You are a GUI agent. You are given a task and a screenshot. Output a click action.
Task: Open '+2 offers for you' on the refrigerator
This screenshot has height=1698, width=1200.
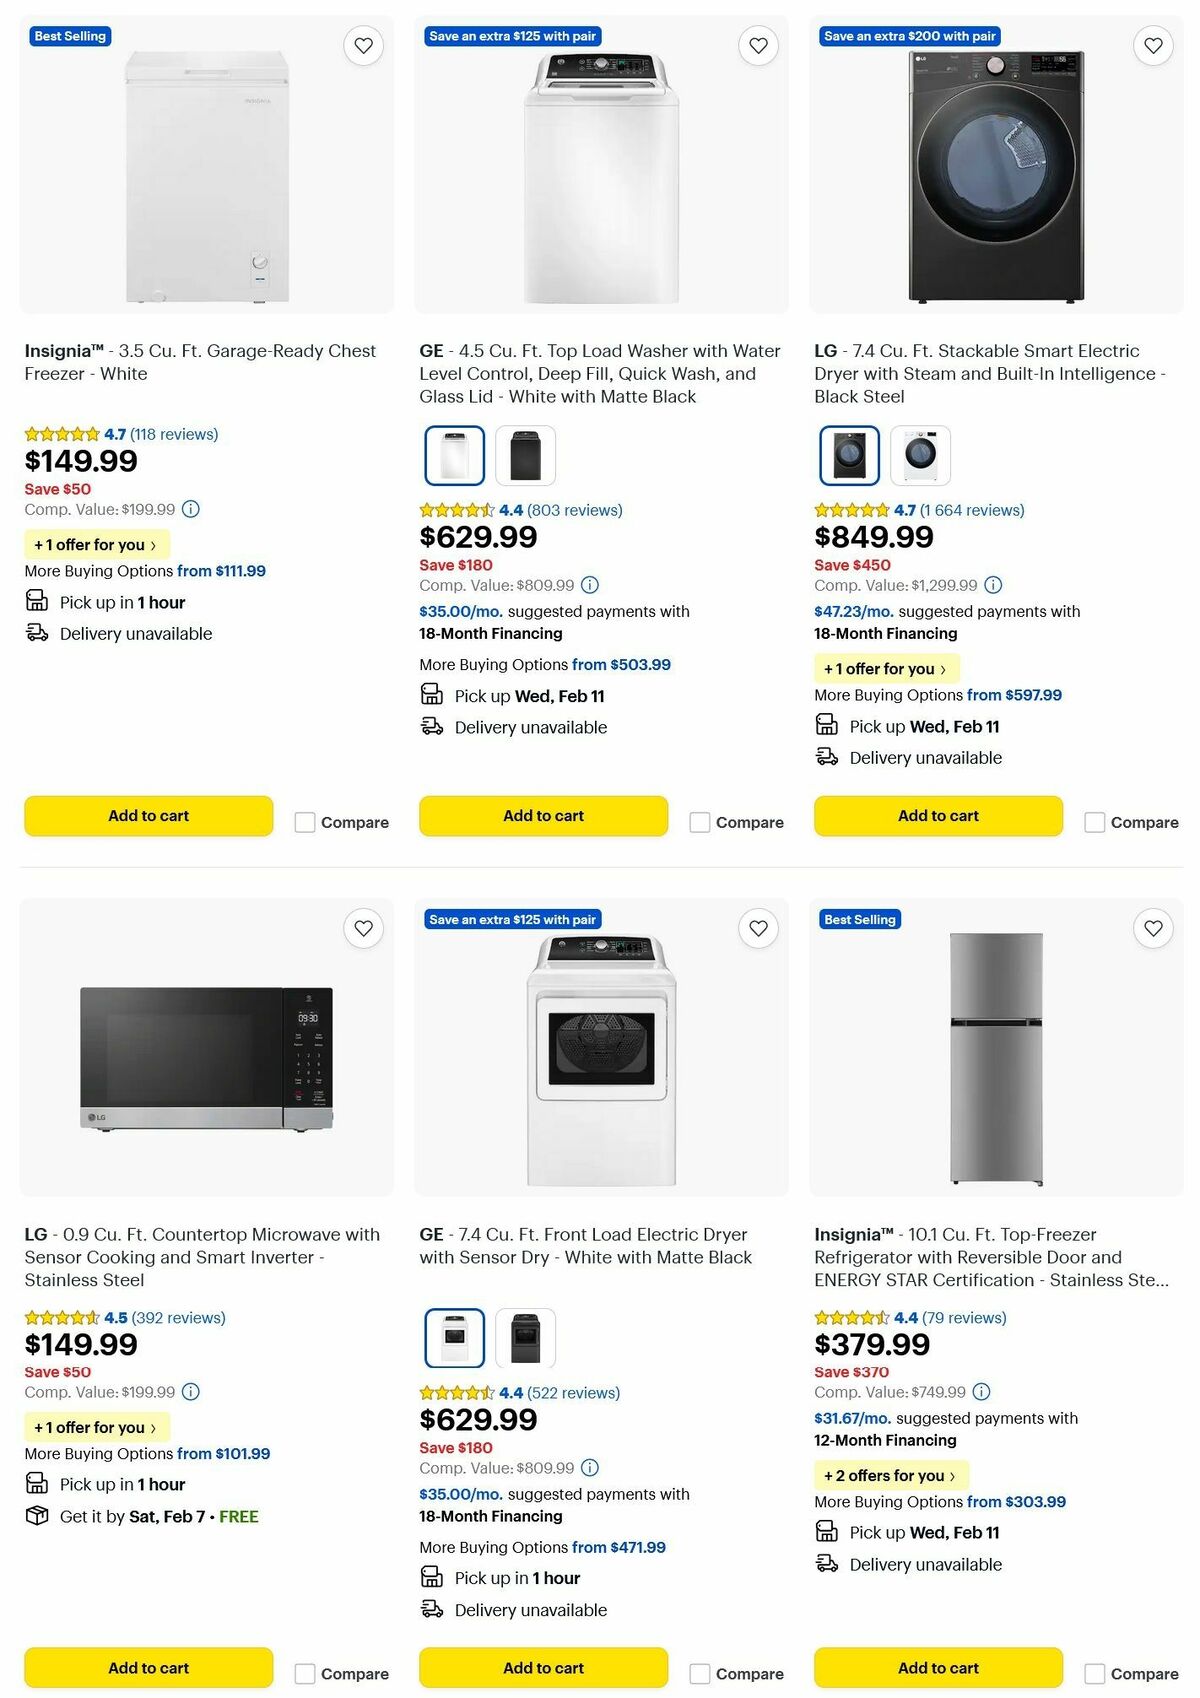[890, 1475]
